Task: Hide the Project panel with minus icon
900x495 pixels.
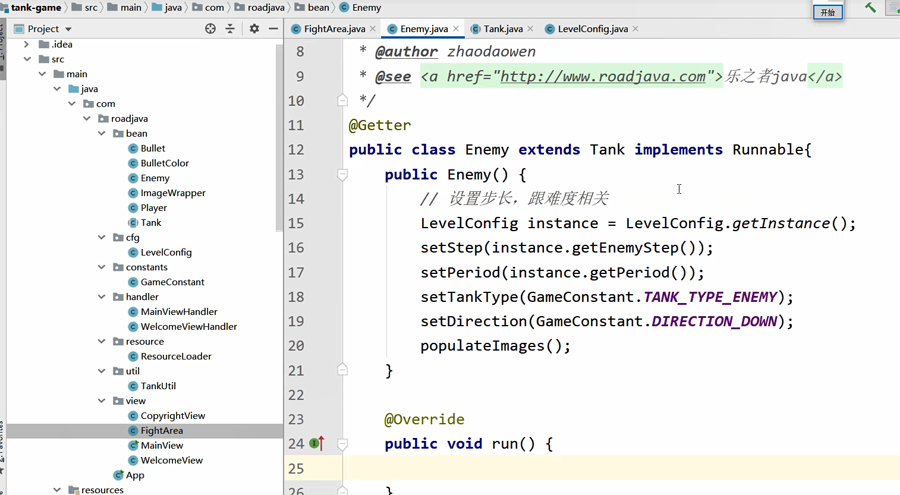Action: 273,28
